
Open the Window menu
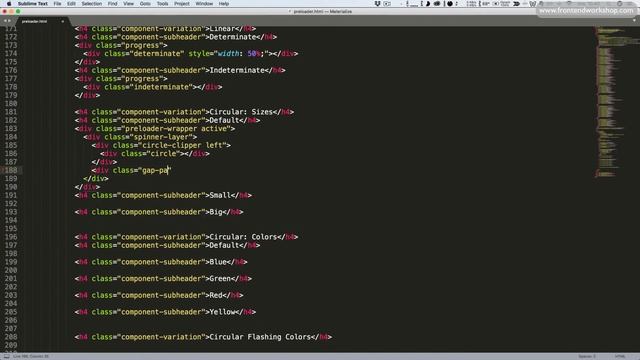[204, 4]
